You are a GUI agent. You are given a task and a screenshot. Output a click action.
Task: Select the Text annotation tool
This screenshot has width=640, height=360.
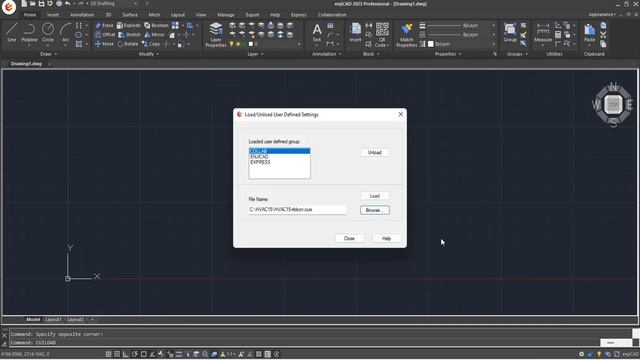tap(317, 33)
